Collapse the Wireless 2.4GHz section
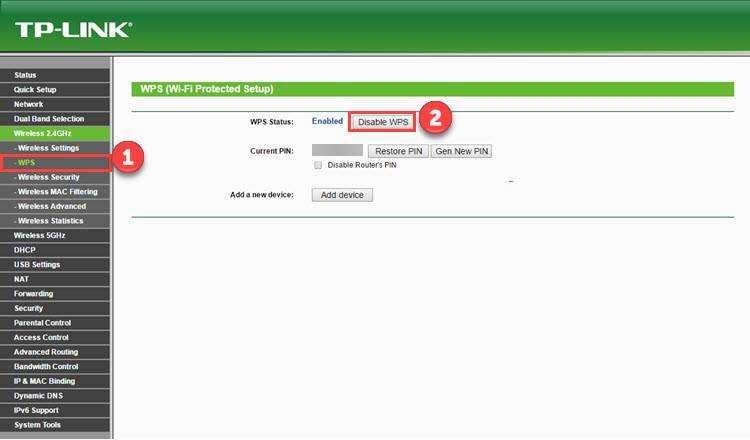The width and height of the screenshot is (750, 440). [55, 133]
